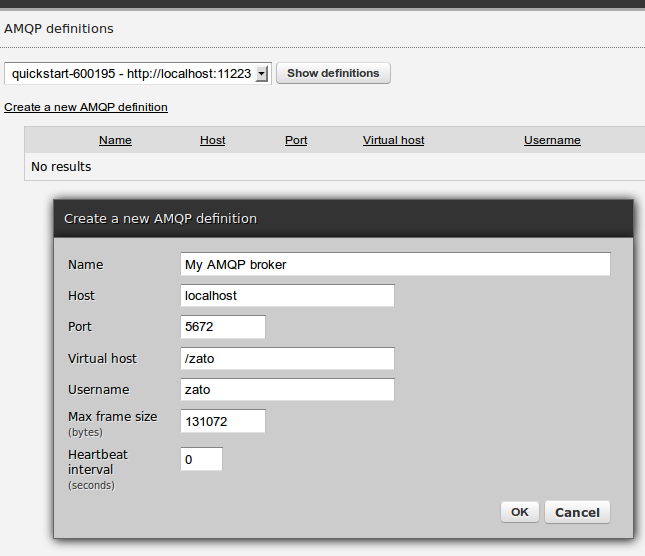Screen dimensions: 645x556
Task: Open the Create a new AMQP definition link
Action: click(x=86, y=107)
